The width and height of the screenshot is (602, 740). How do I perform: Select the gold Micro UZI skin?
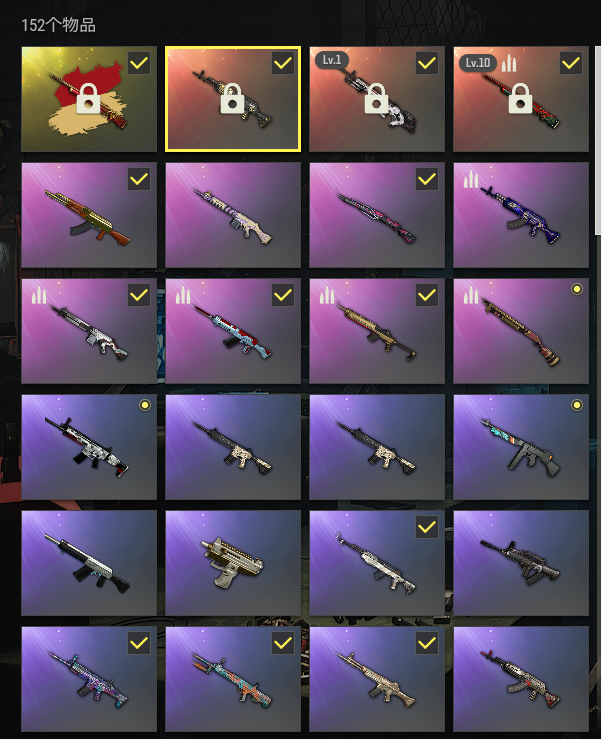pyautogui.click(x=233, y=563)
